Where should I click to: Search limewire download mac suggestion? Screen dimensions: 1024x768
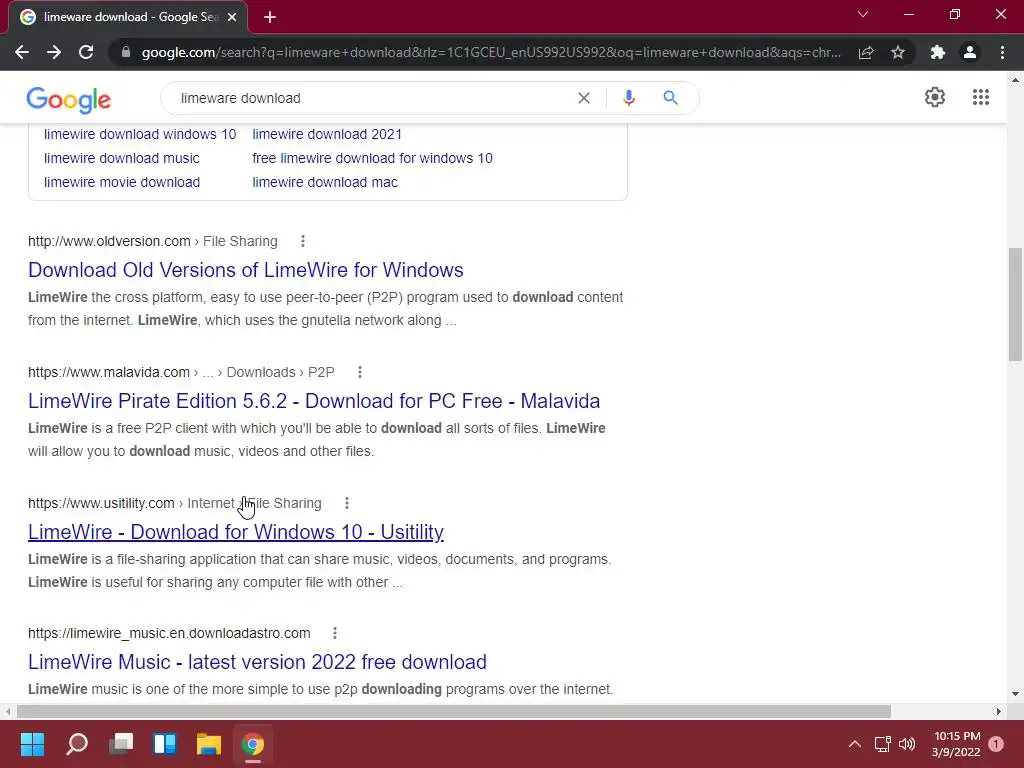325,182
